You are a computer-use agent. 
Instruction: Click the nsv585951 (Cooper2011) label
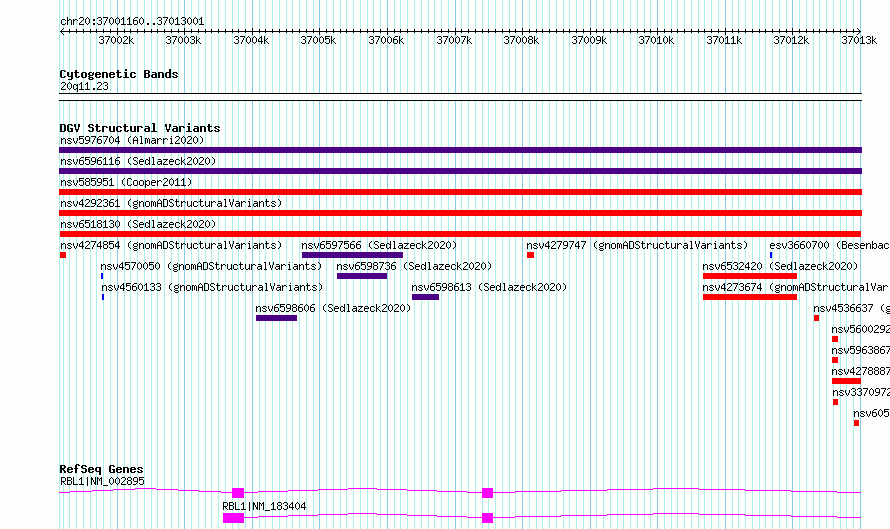pos(126,182)
